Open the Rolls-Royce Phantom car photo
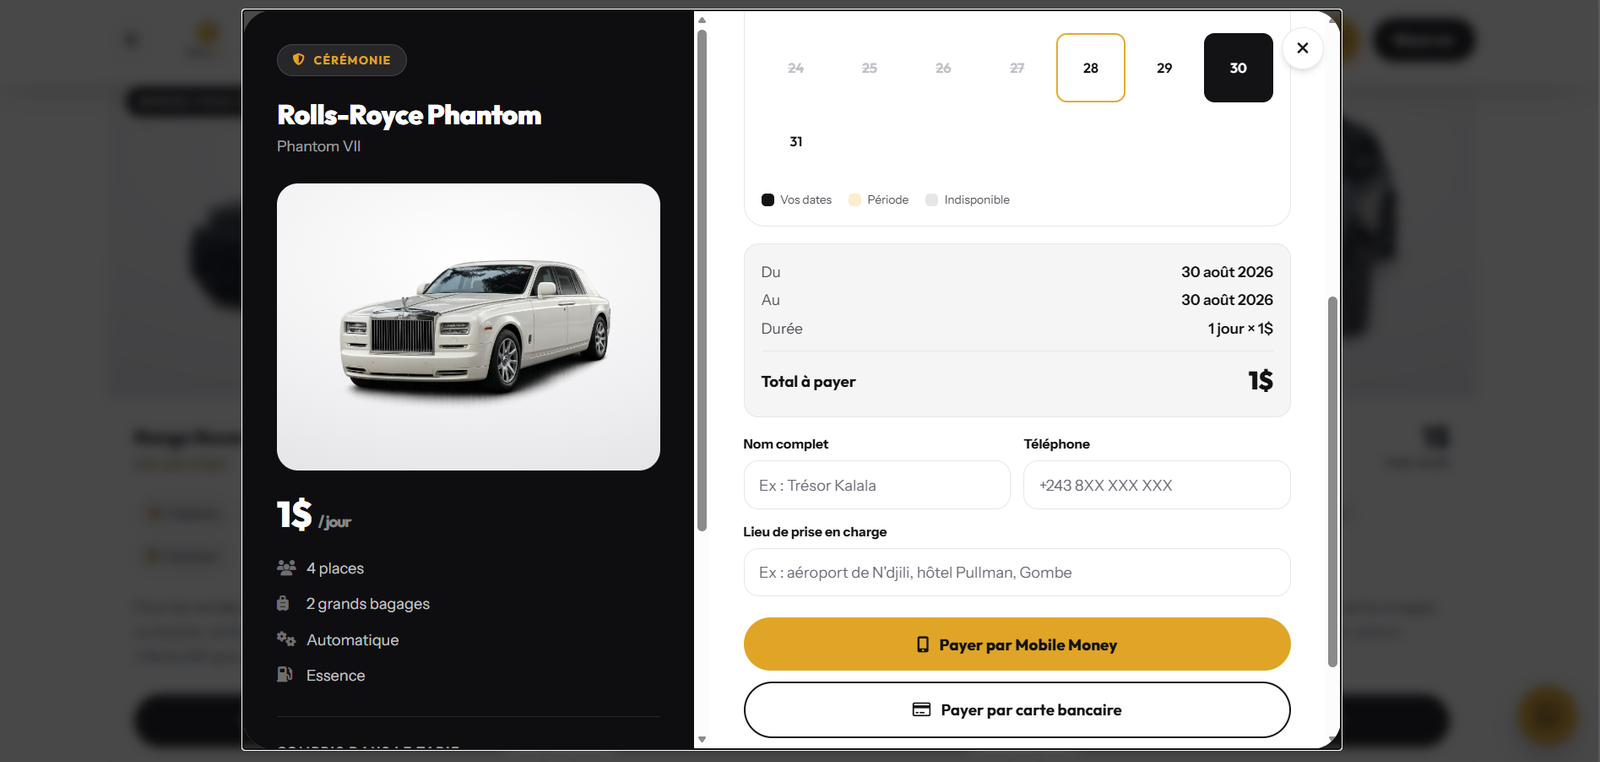Screen dimensions: 1600x762 [x=468, y=327]
